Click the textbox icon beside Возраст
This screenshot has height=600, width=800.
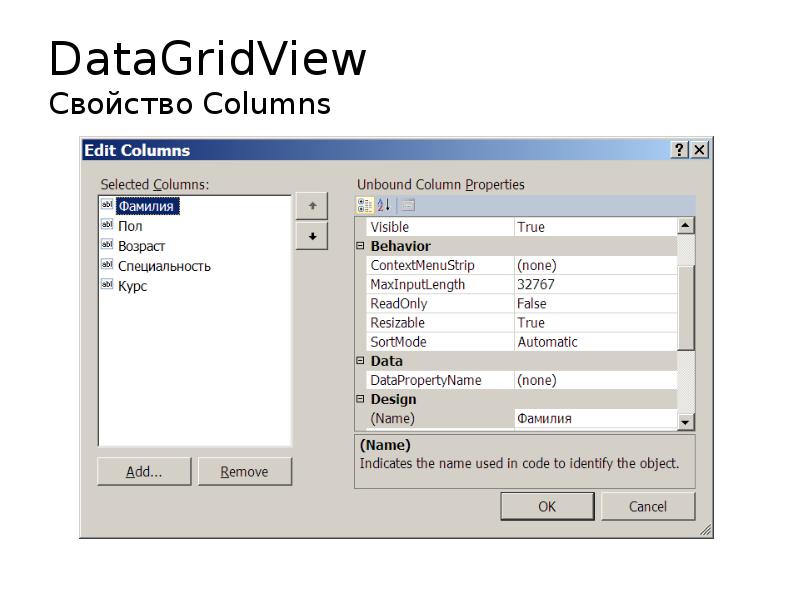pyautogui.click(x=107, y=244)
